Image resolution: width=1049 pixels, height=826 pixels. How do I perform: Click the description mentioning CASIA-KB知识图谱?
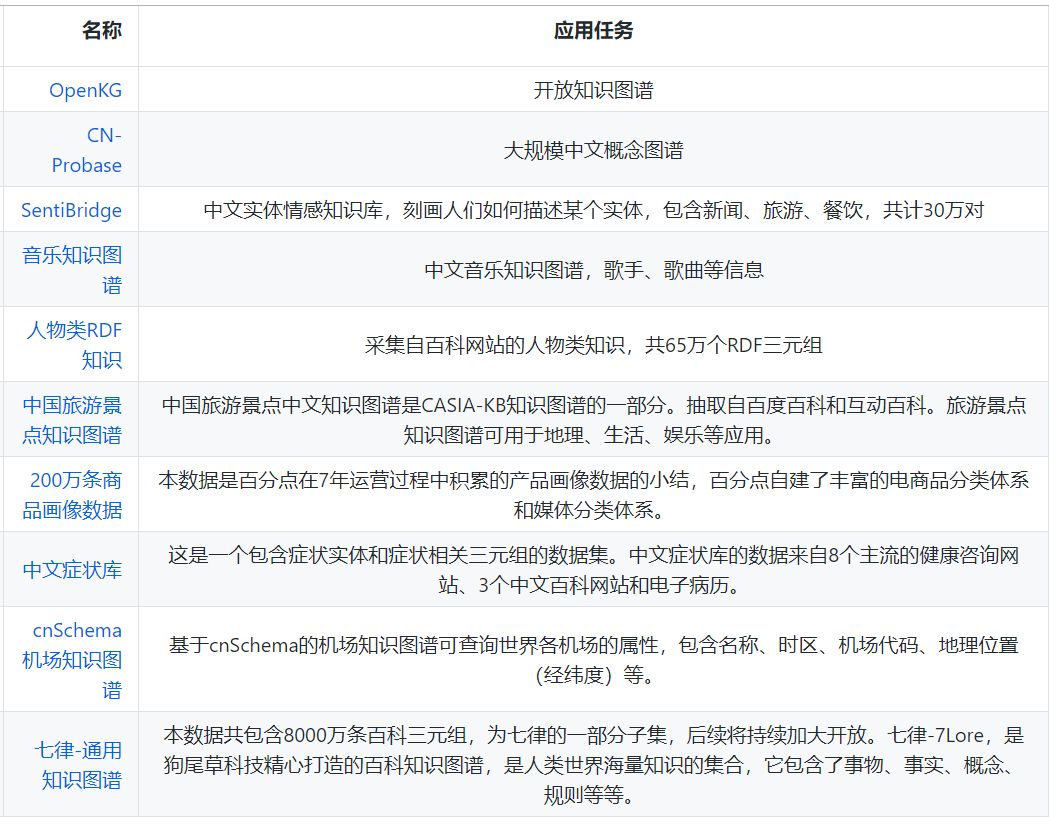[x=593, y=419]
